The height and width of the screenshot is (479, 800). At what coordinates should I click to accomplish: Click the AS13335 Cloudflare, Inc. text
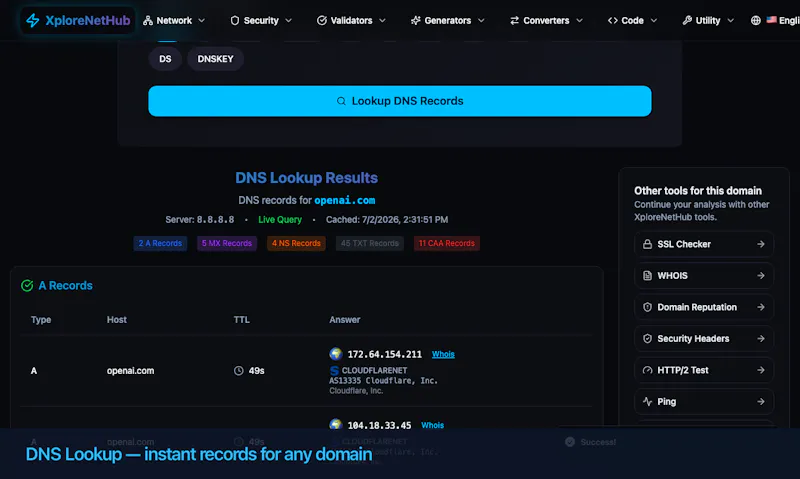pos(383,381)
